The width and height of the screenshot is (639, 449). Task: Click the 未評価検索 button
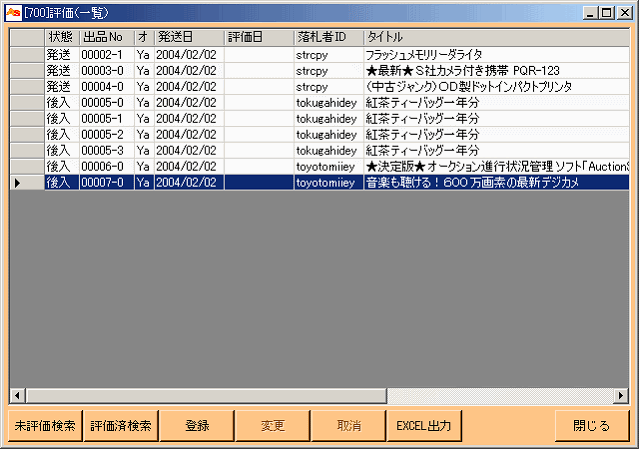coord(45,426)
